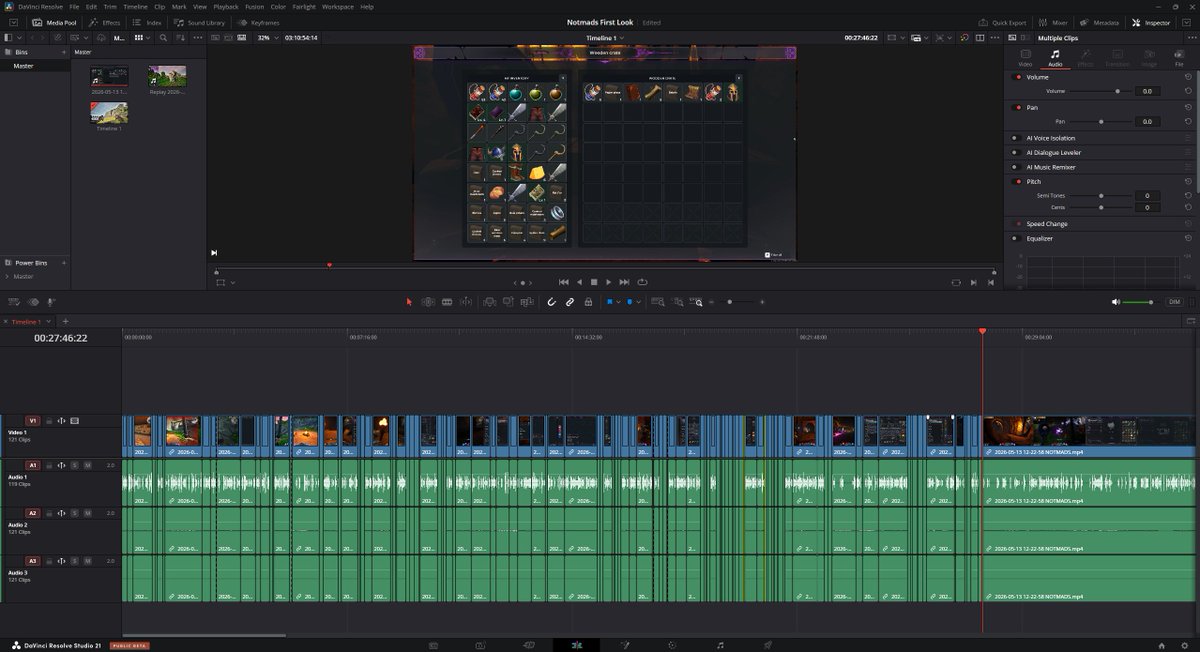Add a new timeline tab with plus
Image resolution: width=1200 pixels, height=652 pixels.
[65, 321]
